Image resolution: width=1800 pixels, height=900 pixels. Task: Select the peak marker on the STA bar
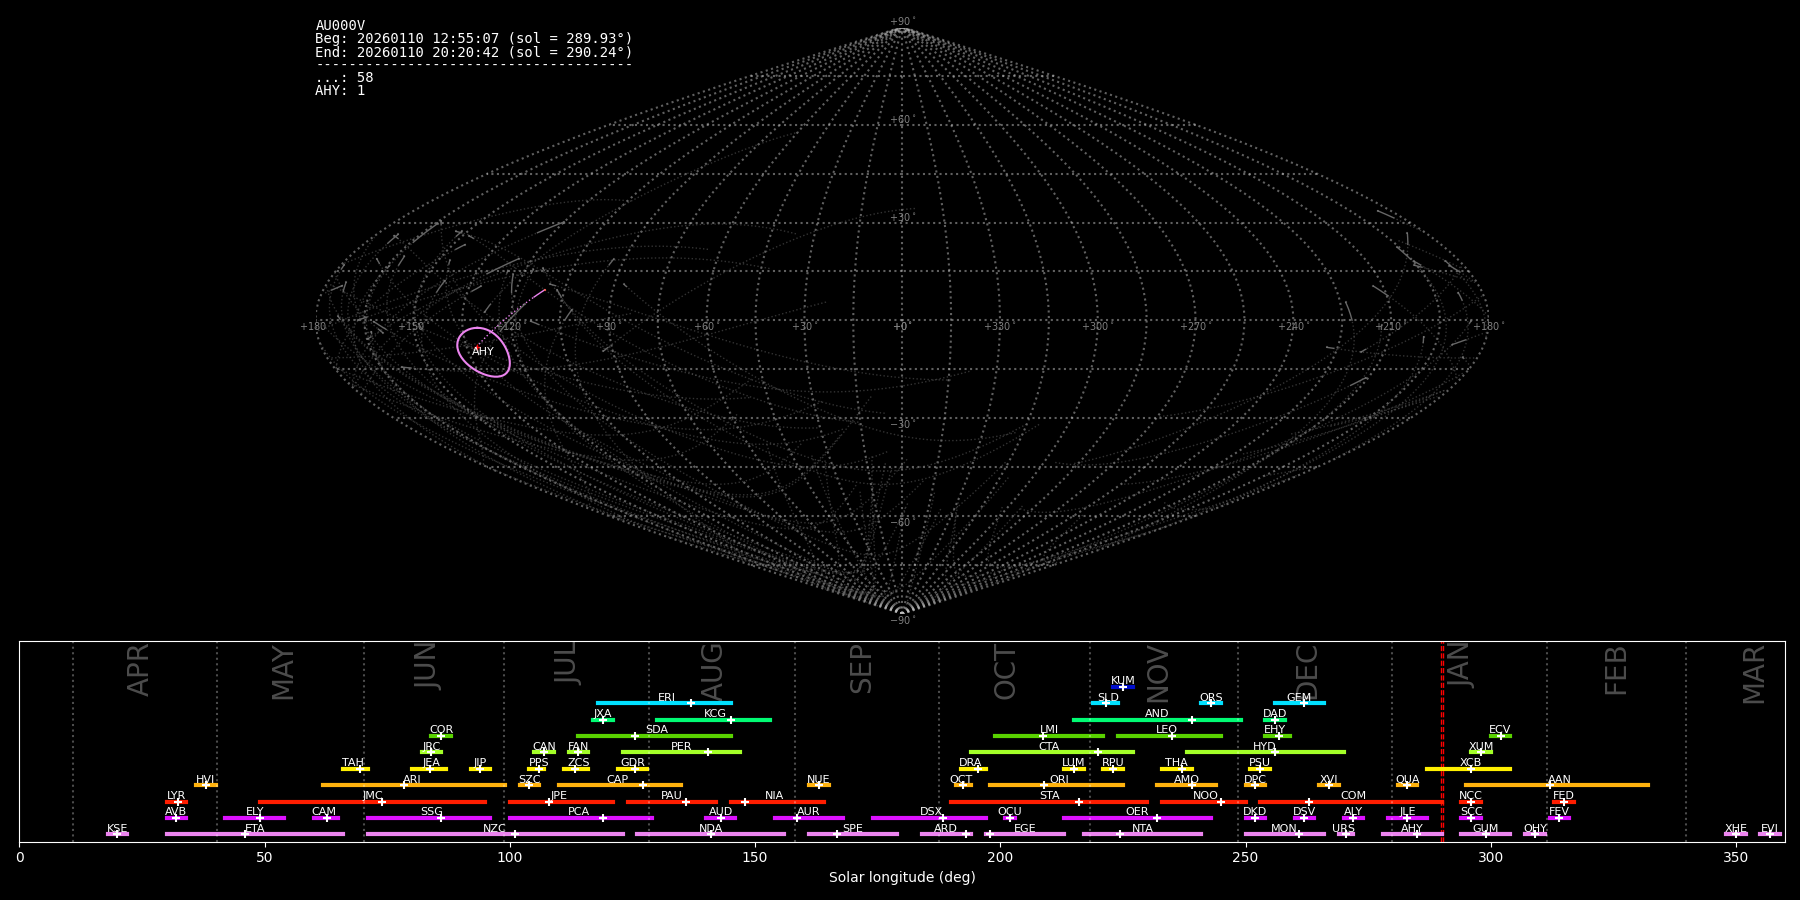coord(1078,802)
